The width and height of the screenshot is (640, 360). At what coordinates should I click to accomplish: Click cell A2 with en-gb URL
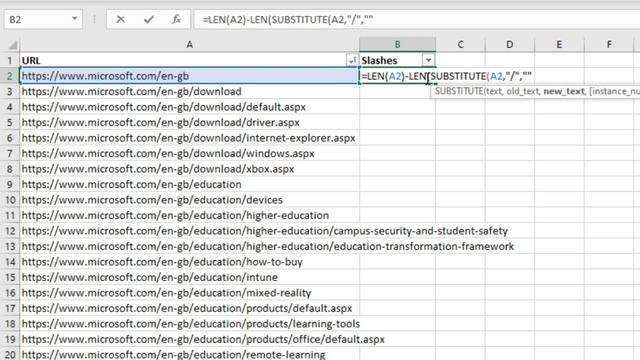click(x=189, y=76)
